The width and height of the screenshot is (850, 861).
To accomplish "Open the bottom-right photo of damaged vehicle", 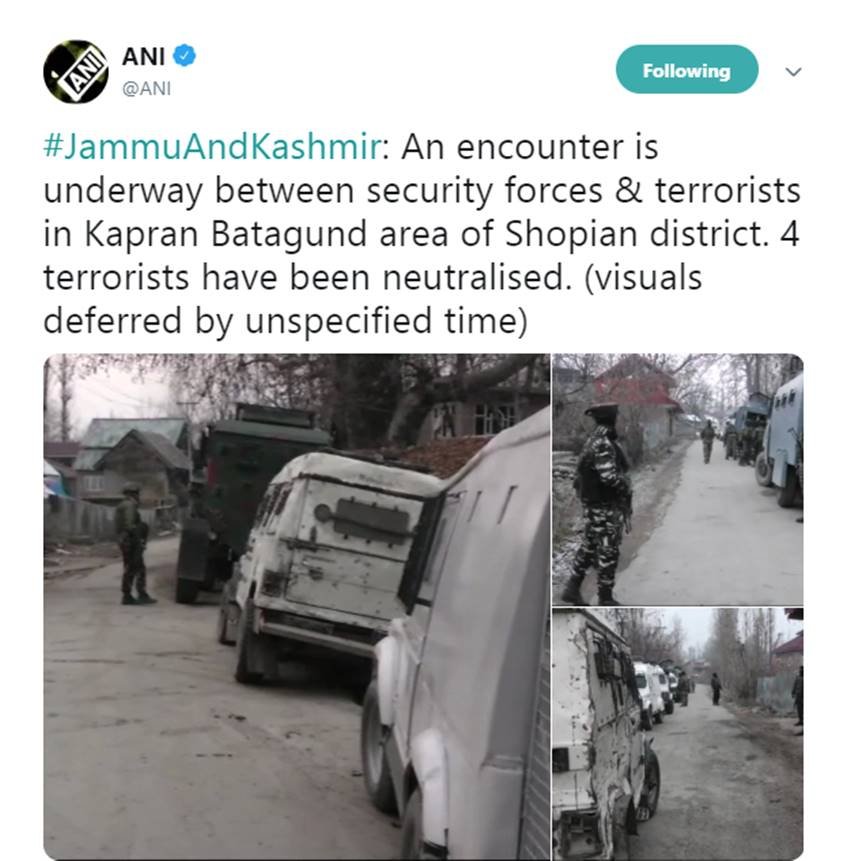I will click(678, 734).
